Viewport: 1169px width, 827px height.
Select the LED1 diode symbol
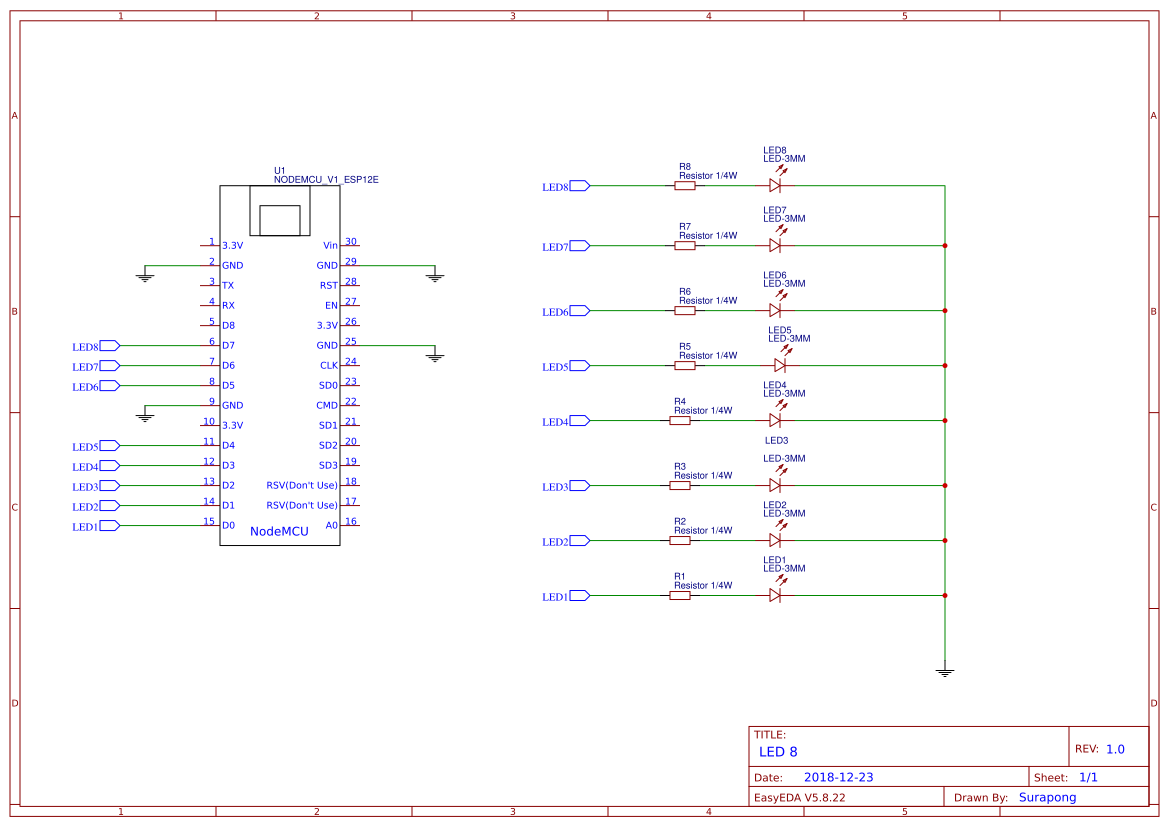coord(775,595)
